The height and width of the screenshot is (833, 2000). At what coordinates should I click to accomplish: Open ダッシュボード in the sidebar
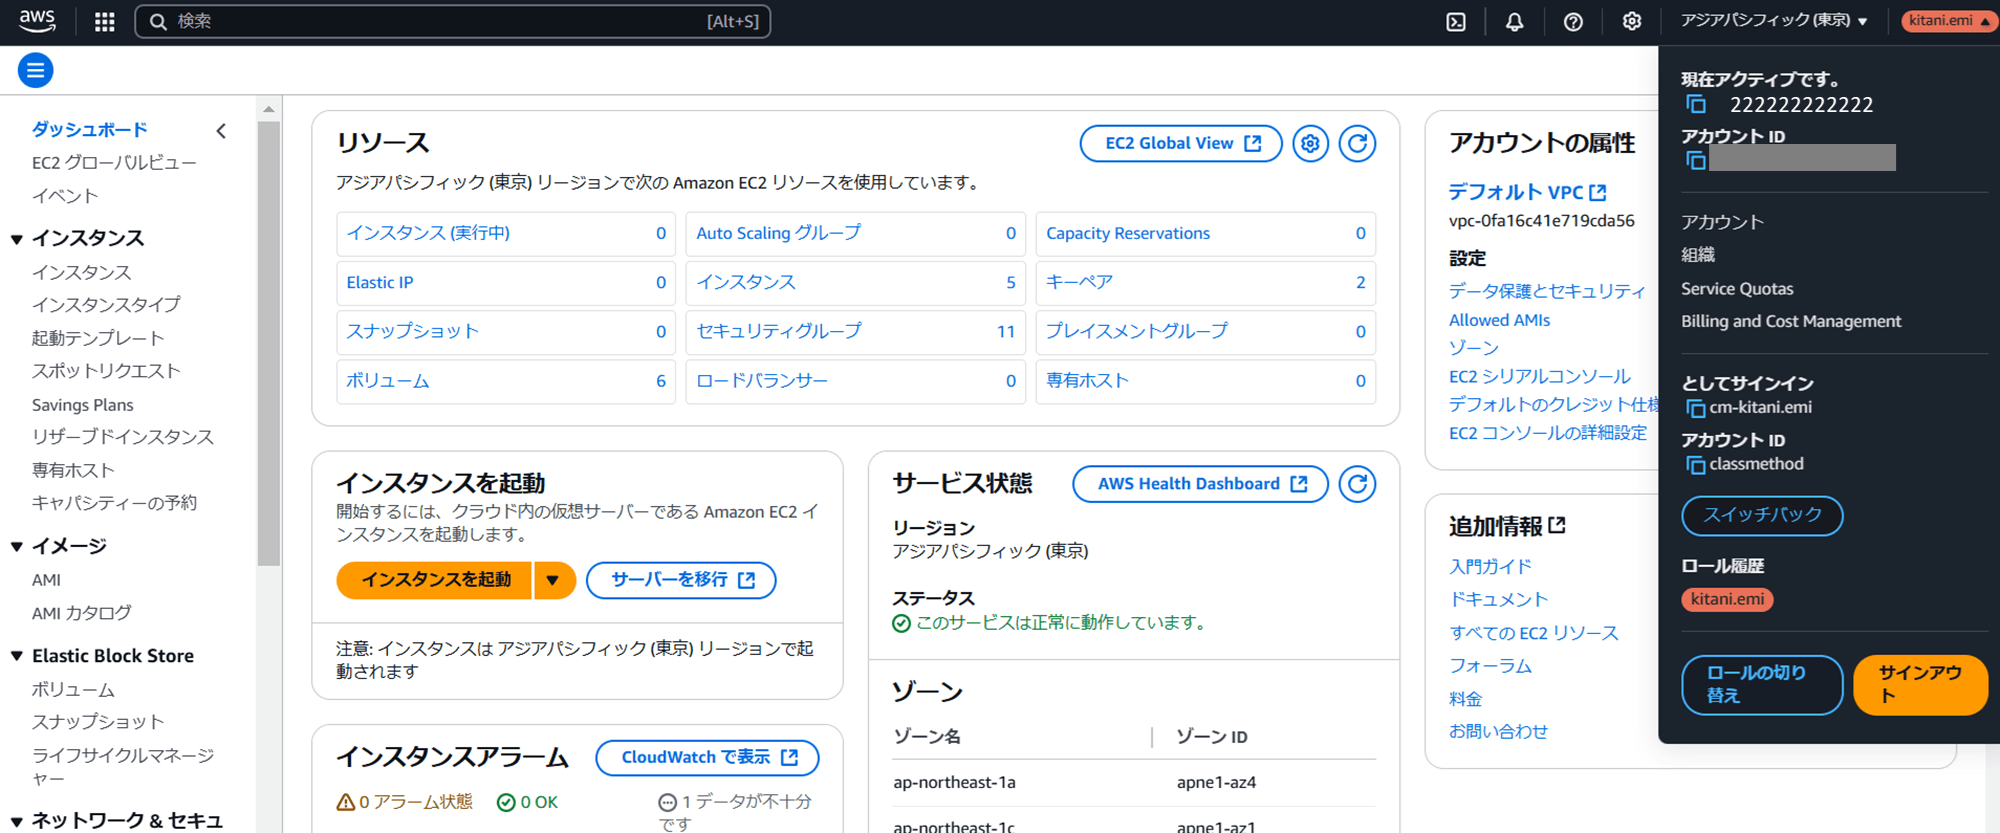point(89,129)
